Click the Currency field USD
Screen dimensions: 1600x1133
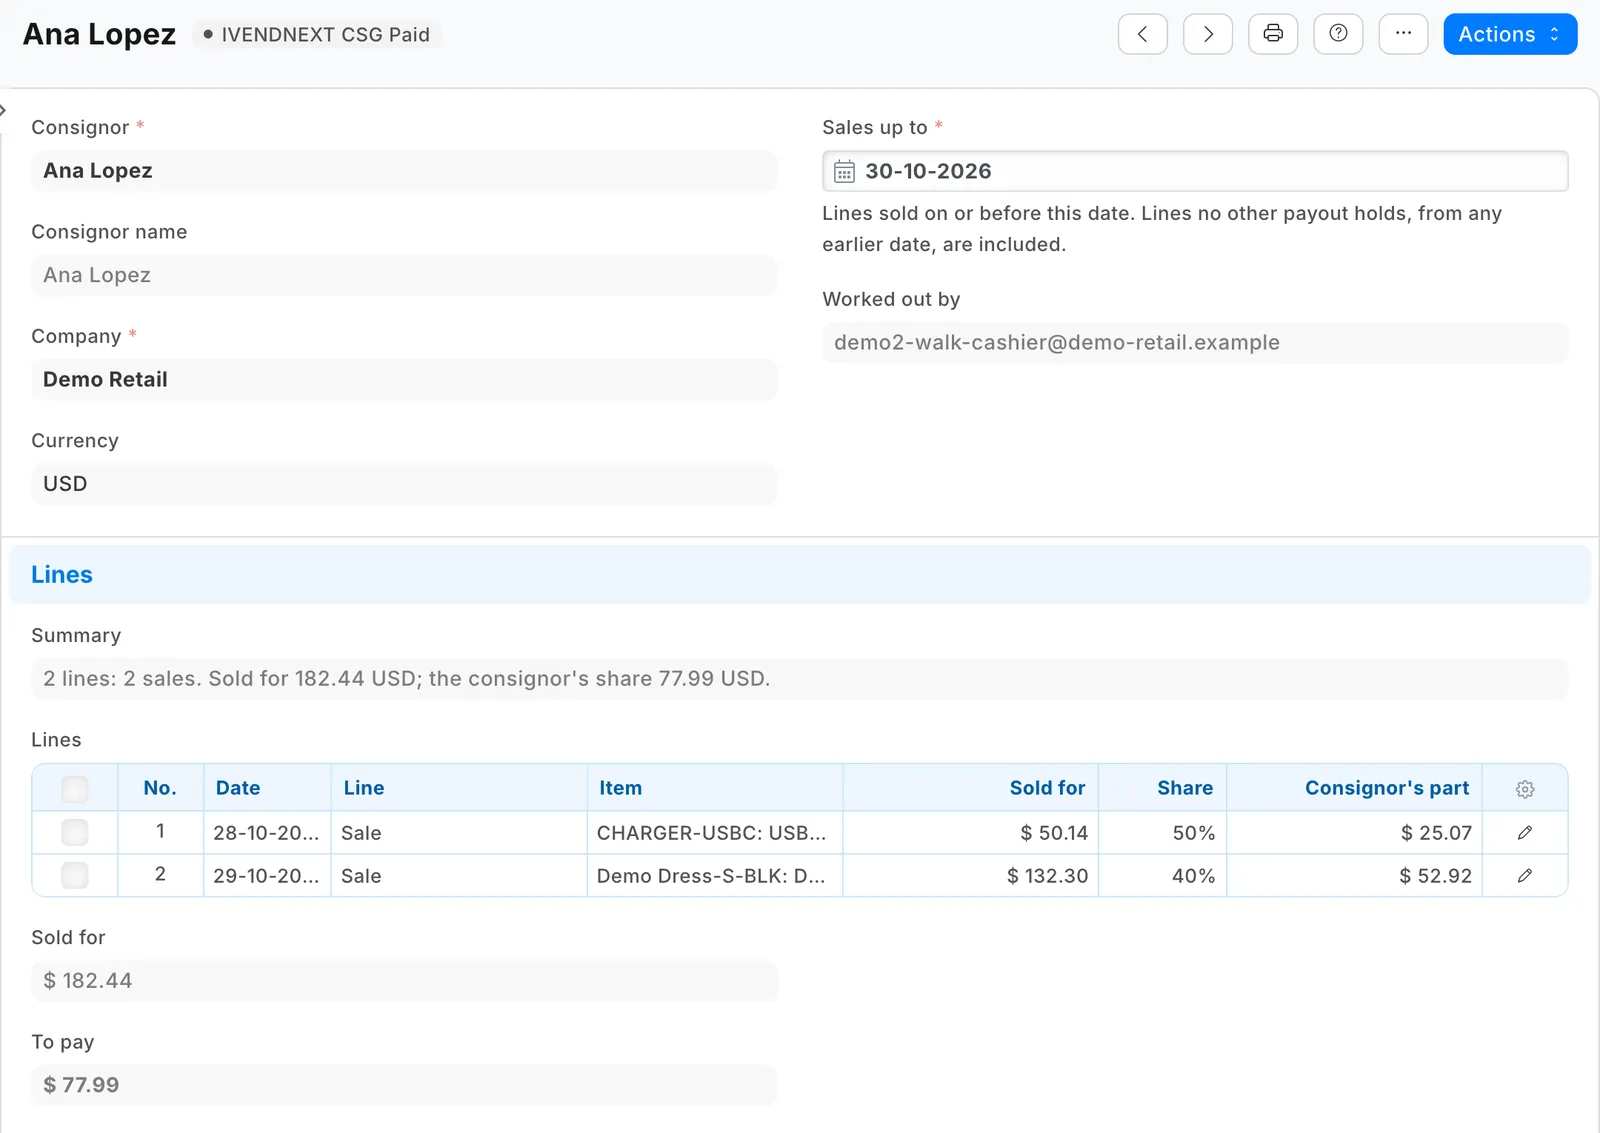[x=404, y=484]
